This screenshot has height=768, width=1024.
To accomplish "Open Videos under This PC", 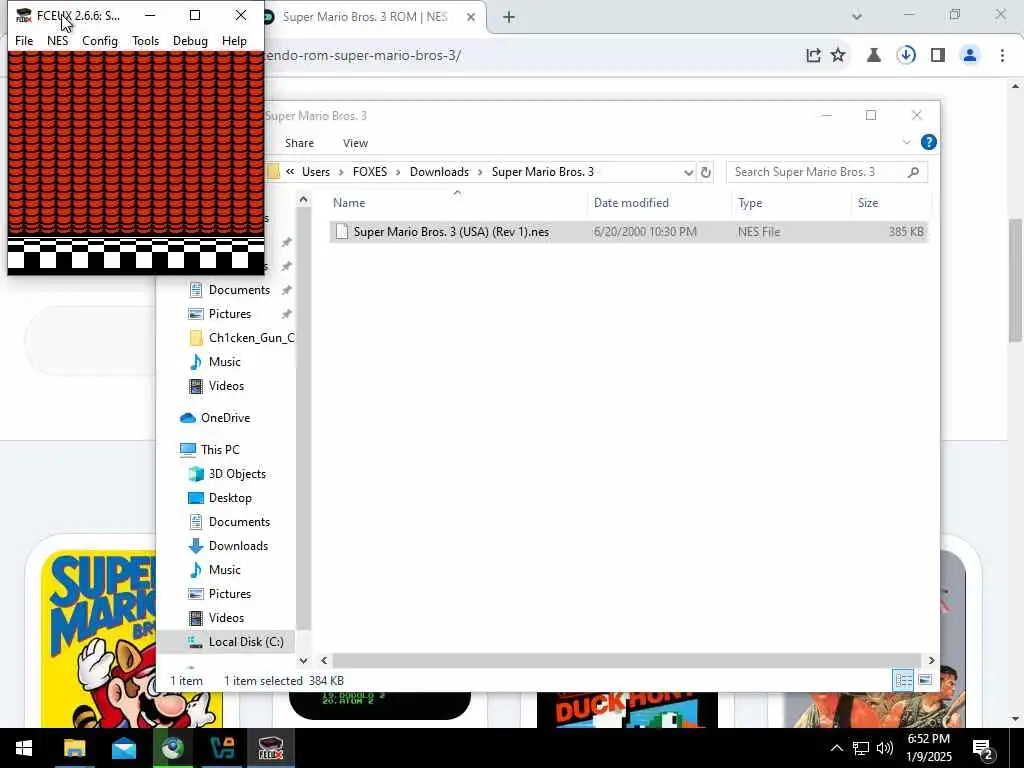I will click(226, 618).
